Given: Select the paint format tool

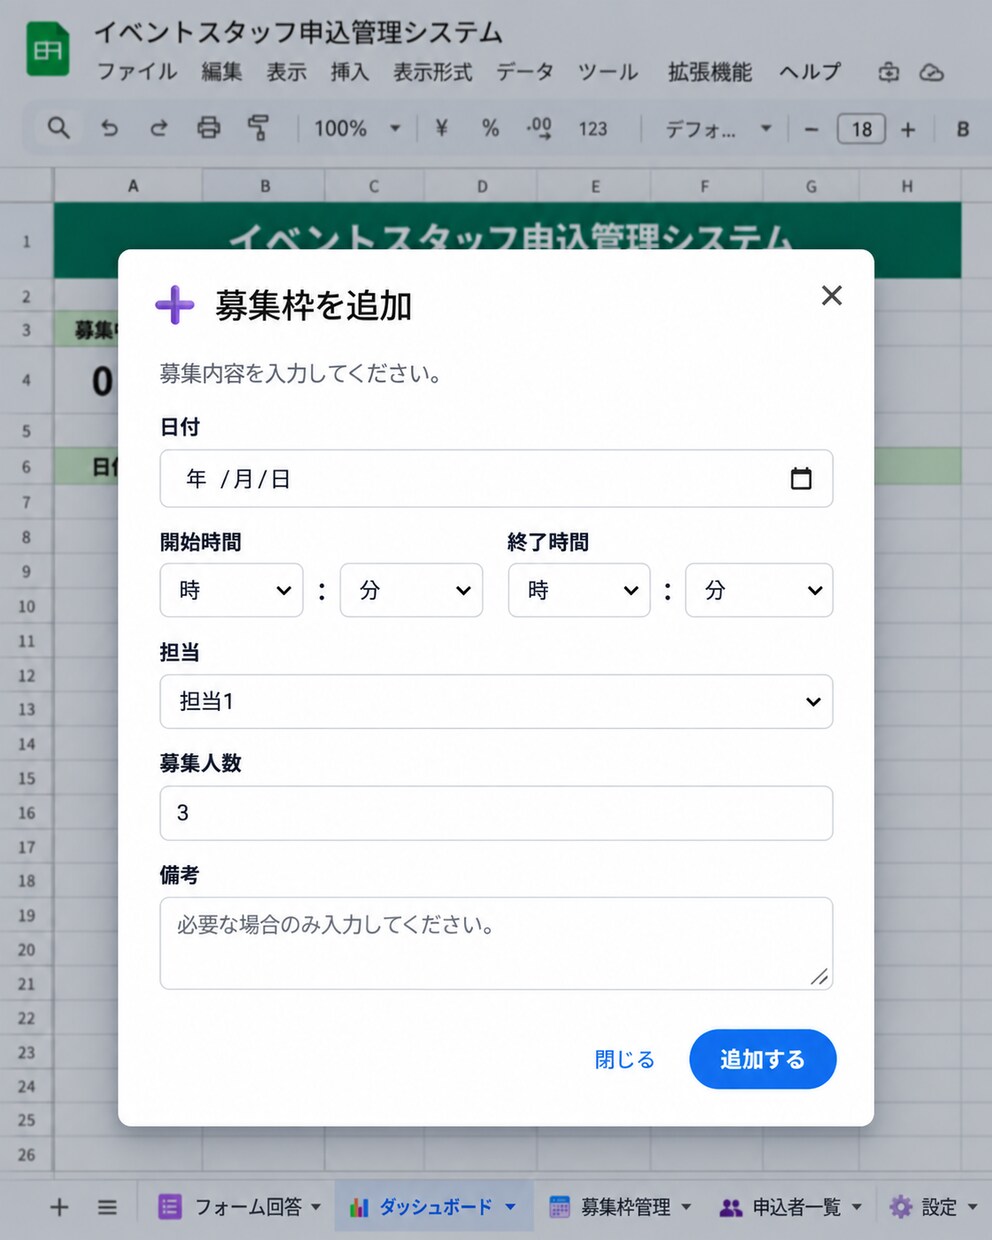Looking at the screenshot, I should [258, 128].
